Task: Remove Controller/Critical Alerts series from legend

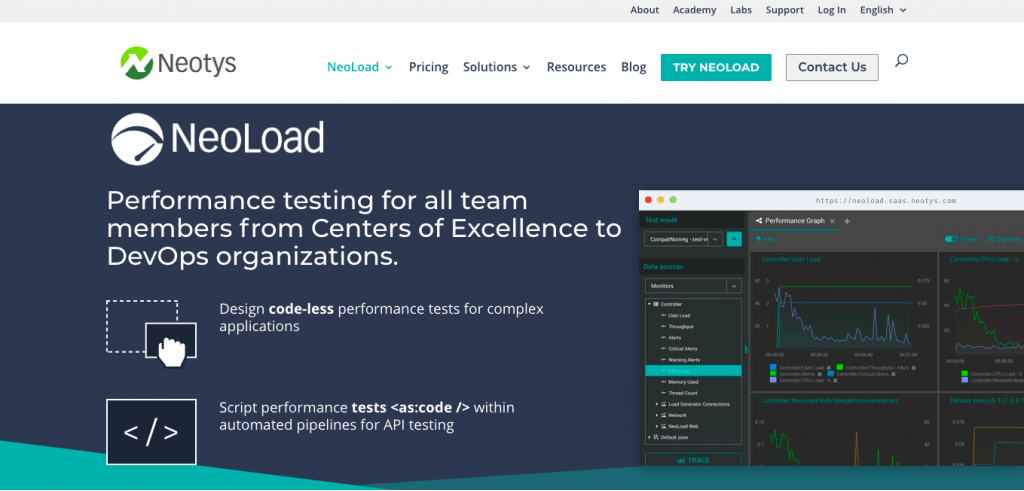Action: tap(893, 374)
